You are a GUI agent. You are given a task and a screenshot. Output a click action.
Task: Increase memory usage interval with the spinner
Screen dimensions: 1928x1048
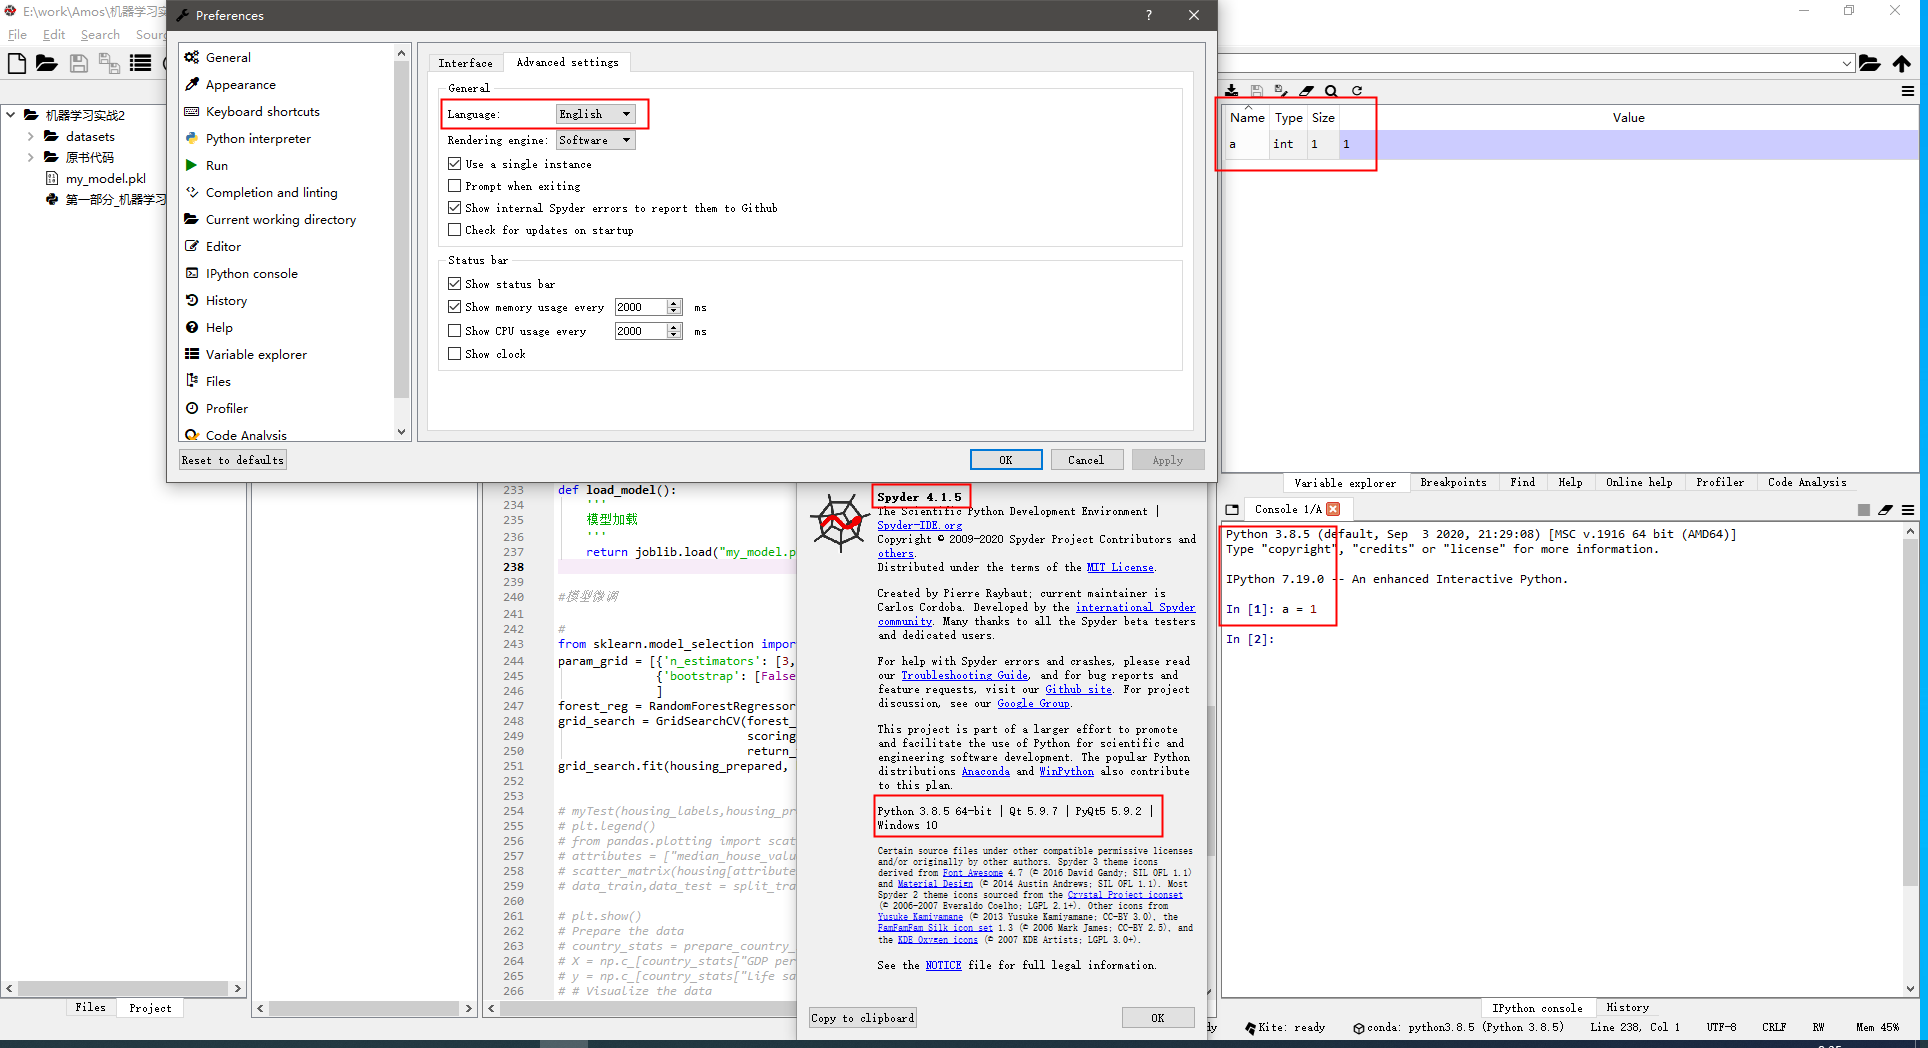pyautogui.click(x=674, y=302)
